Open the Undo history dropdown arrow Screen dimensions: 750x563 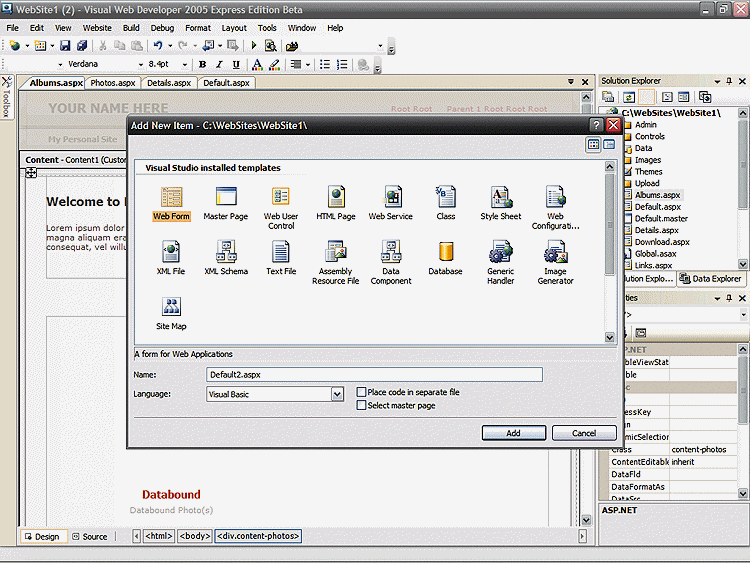click(x=170, y=46)
